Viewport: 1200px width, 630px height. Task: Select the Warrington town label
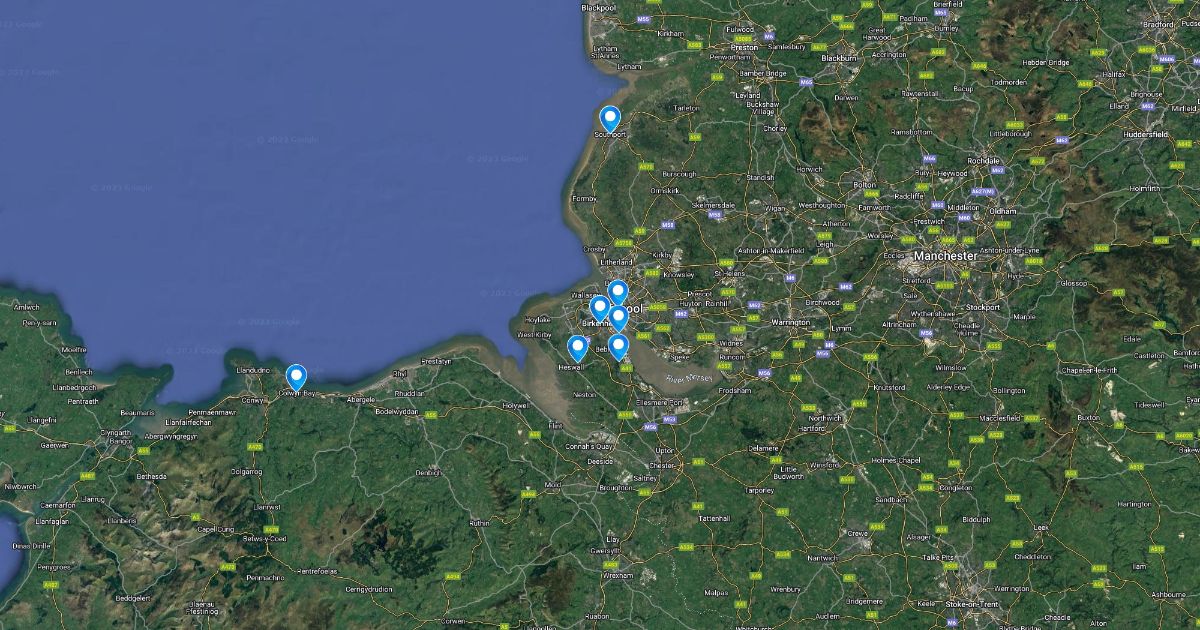coord(790,323)
